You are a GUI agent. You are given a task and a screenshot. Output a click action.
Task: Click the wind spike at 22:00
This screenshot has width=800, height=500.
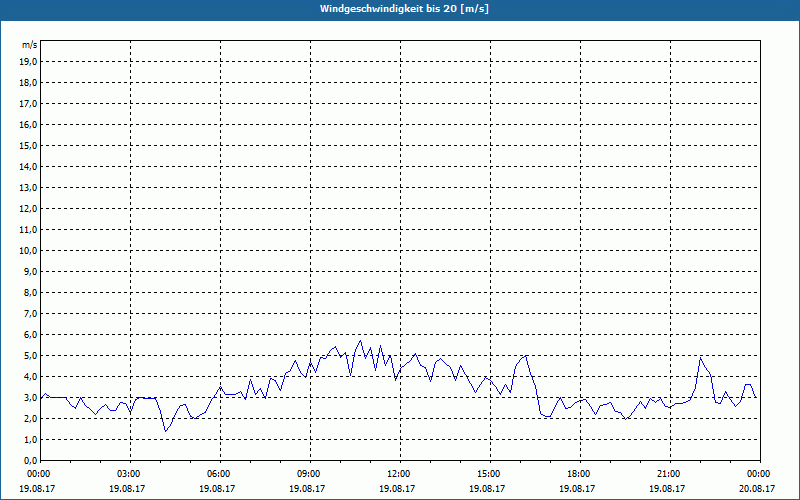pyautogui.click(x=701, y=358)
